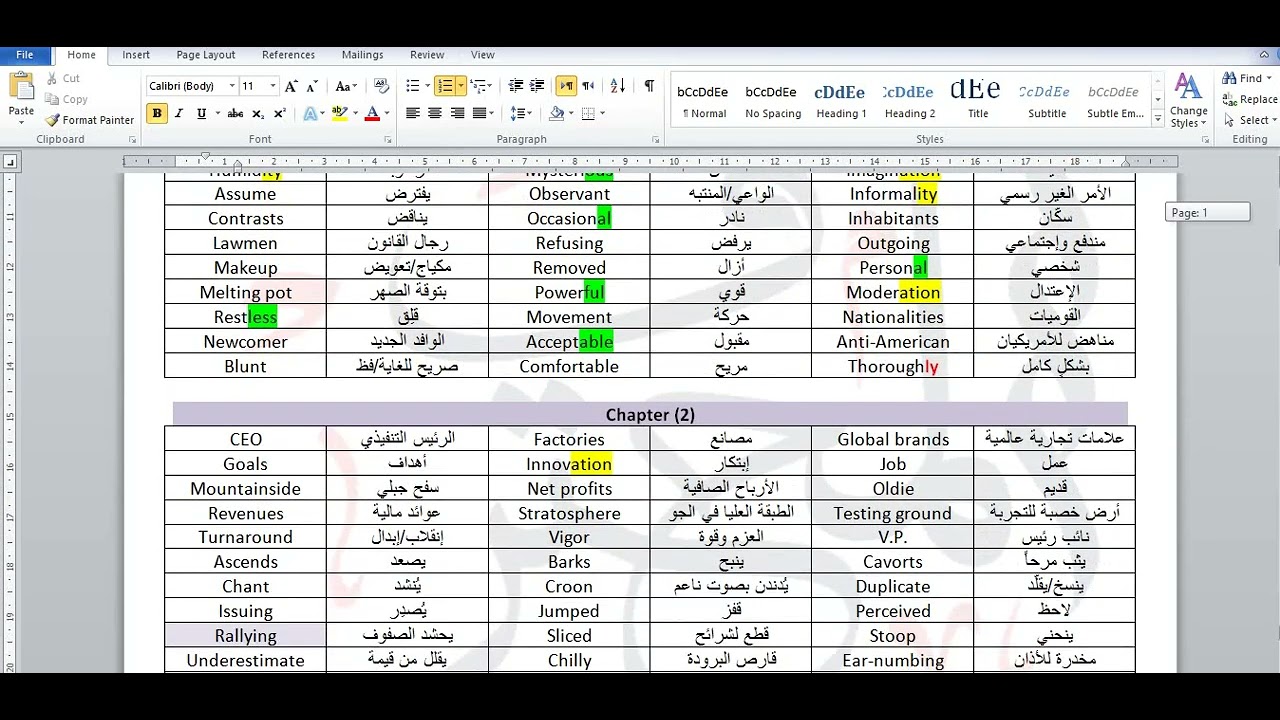Switch to the Insert tab
Viewport: 1280px width, 720px height.
pyautogui.click(x=136, y=55)
